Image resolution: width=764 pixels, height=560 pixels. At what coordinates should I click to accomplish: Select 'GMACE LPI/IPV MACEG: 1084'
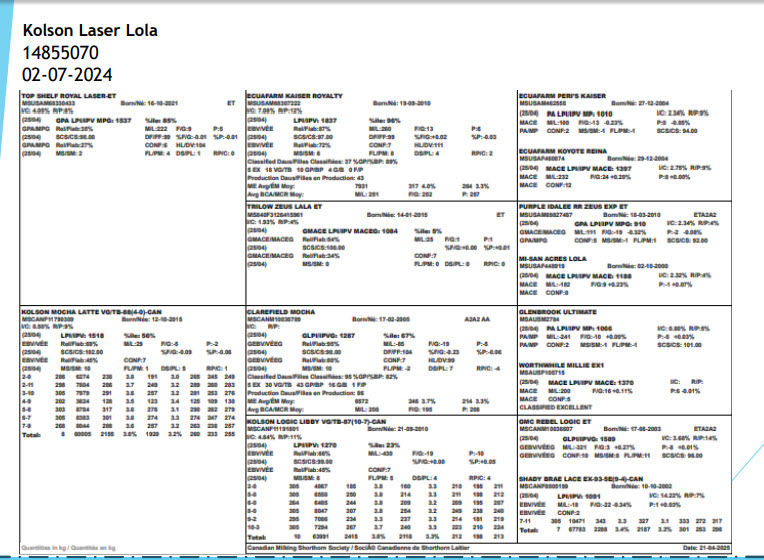point(350,231)
